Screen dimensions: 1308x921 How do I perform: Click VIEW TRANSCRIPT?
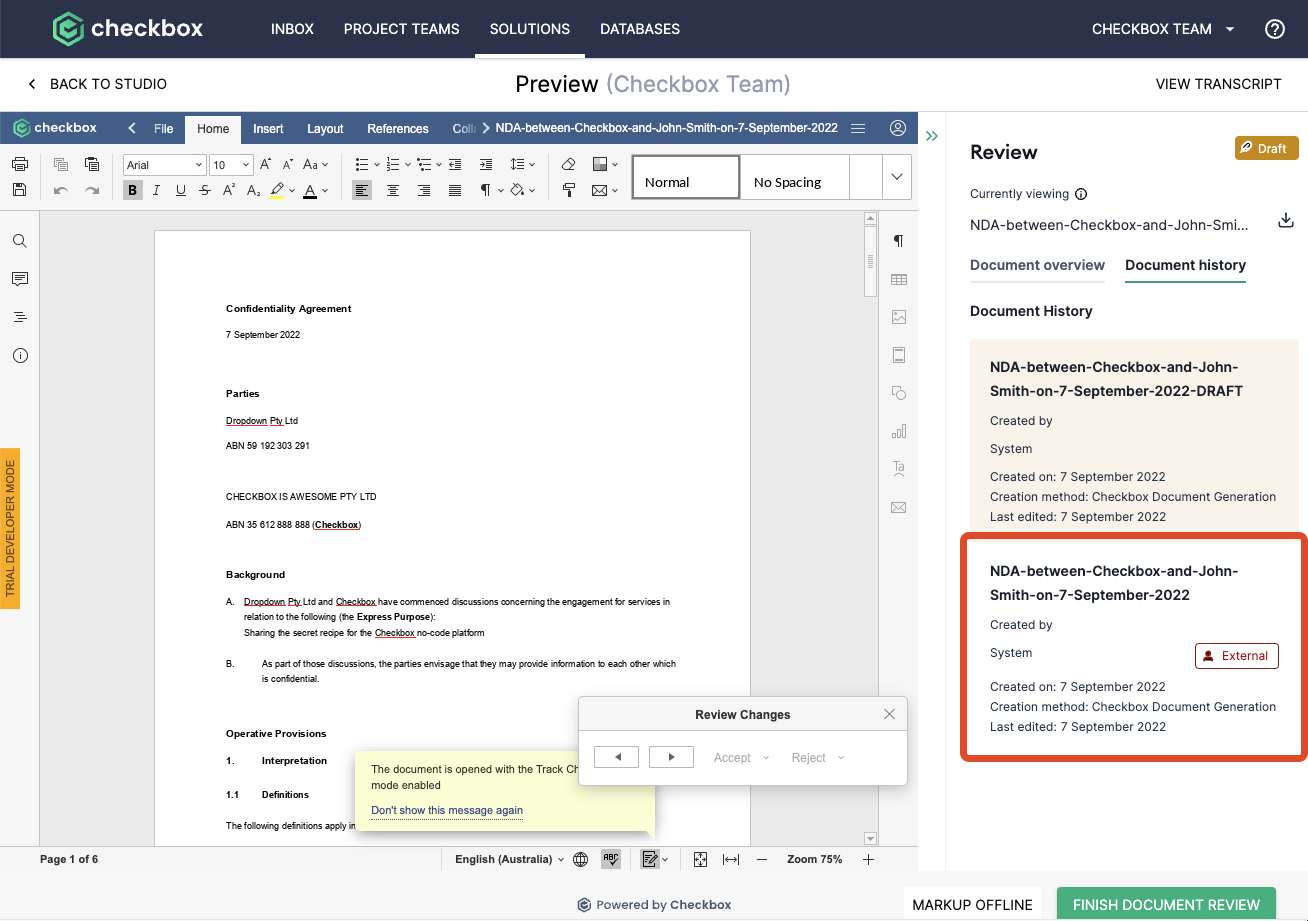[1218, 84]
